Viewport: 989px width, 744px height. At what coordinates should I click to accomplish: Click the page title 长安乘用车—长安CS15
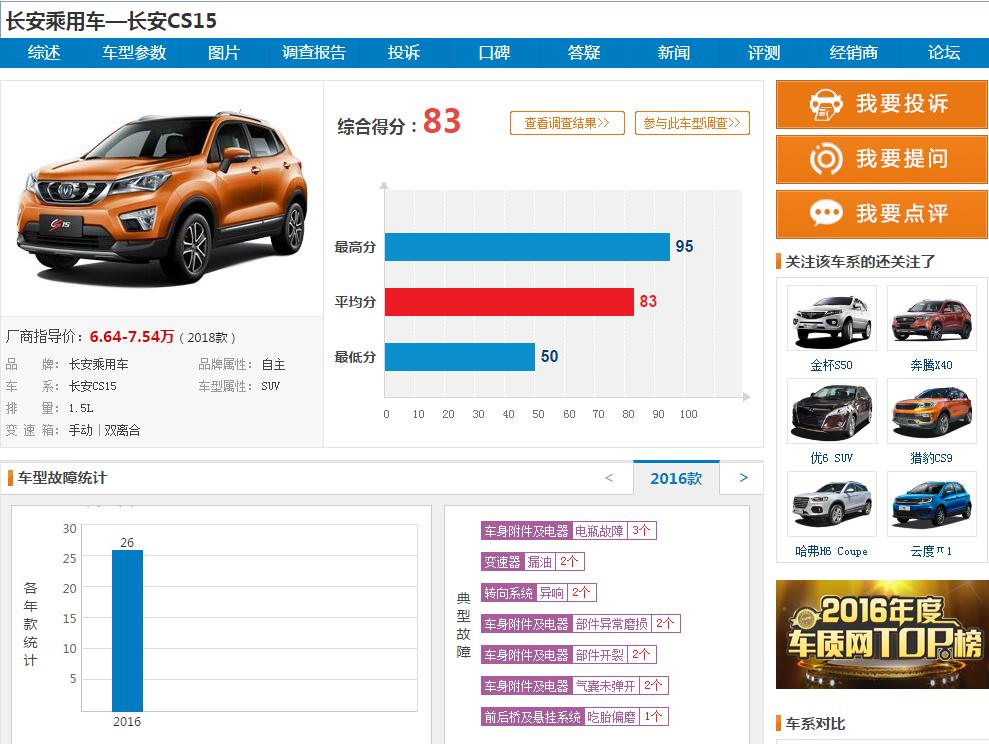(111, 21)
